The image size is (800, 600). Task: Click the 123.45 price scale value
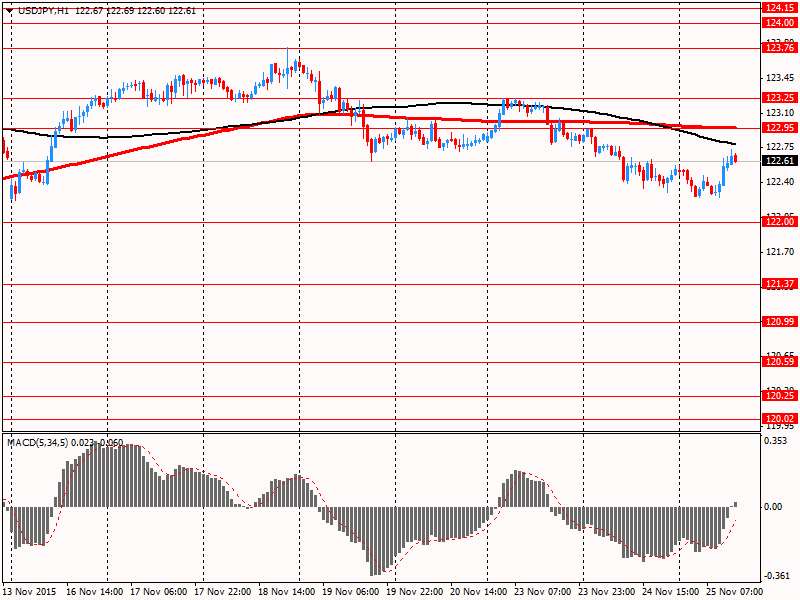(777, 78)
